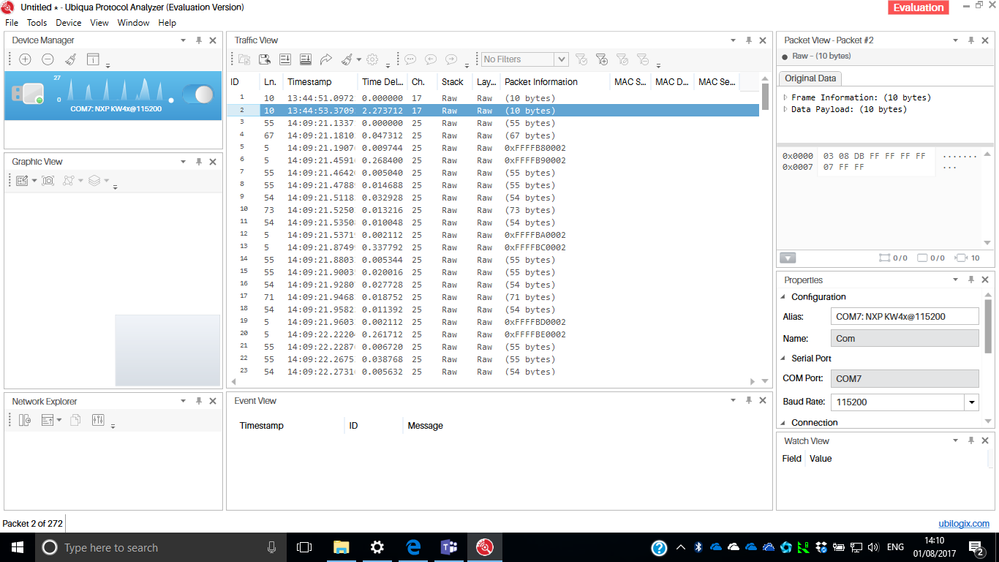Screen dimensions: 999x562
Task: Apply filter icon with check mark
Action: pos(581,59)
